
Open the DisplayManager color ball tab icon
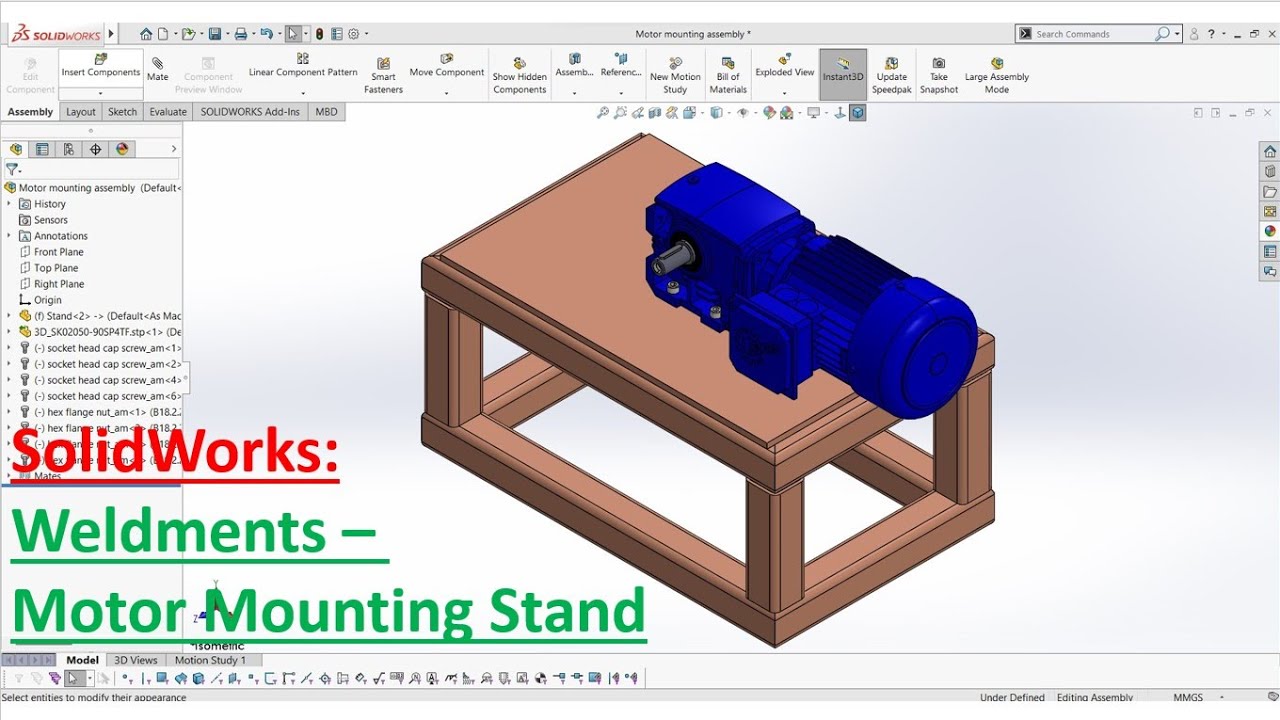(122, 149)
